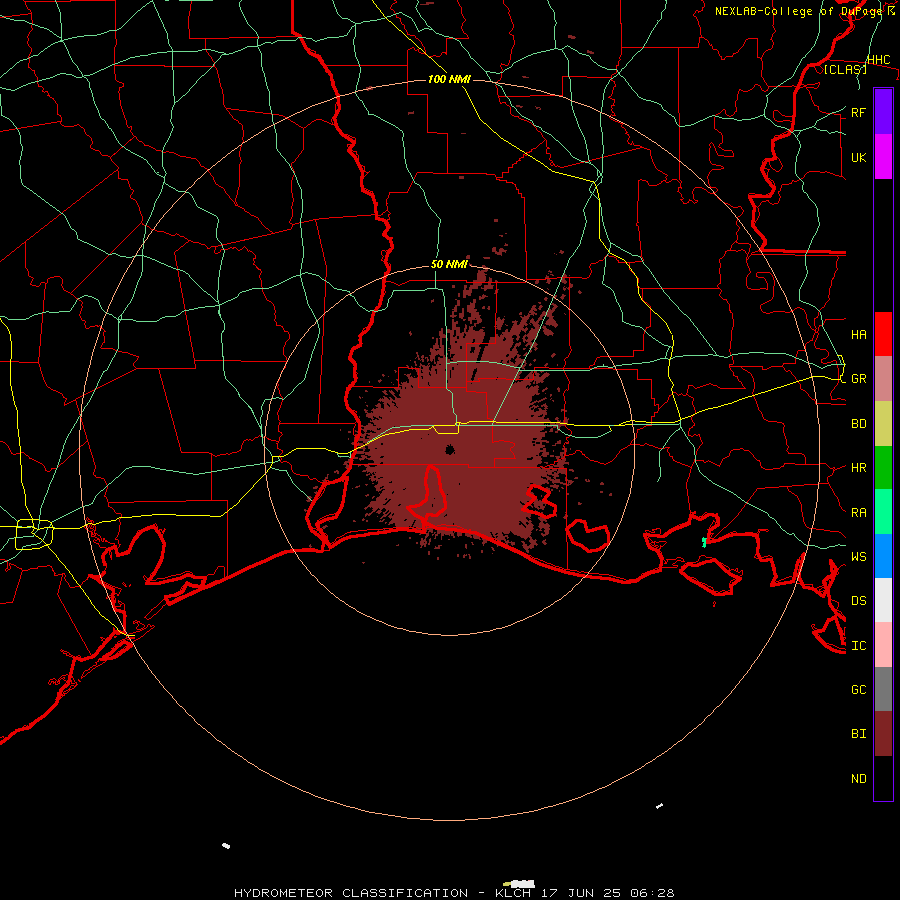Pick the light green RA legend swatch
Viewport: 900px width, 900px height.
coord(883,512)
